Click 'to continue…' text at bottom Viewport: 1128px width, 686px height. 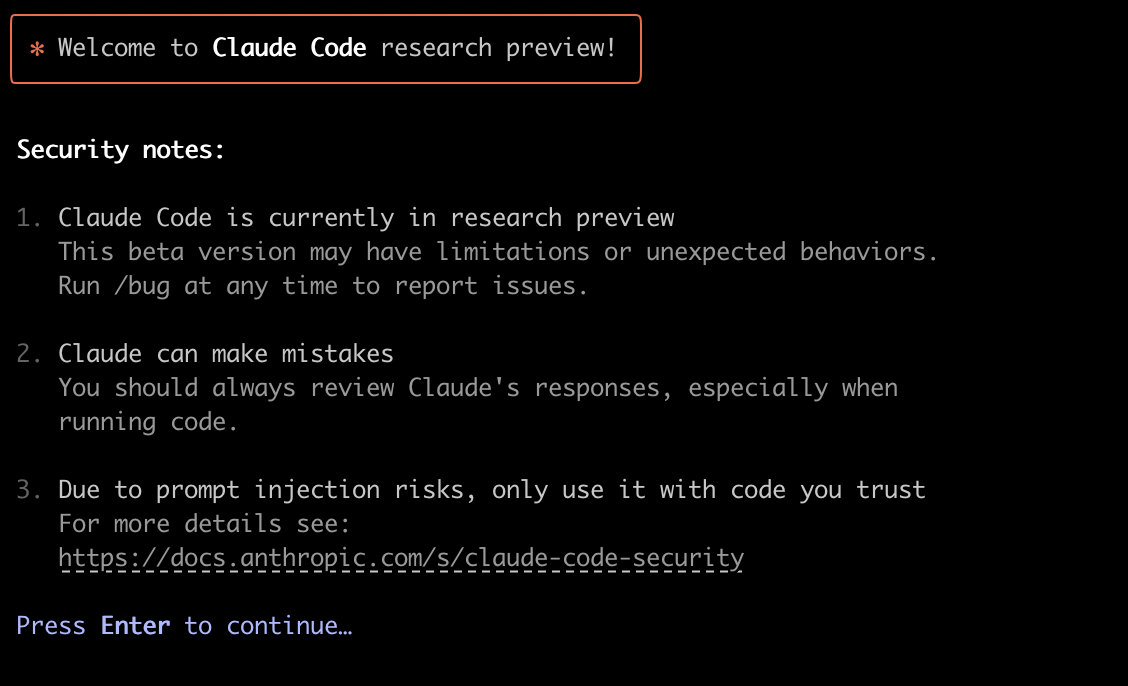268,626
